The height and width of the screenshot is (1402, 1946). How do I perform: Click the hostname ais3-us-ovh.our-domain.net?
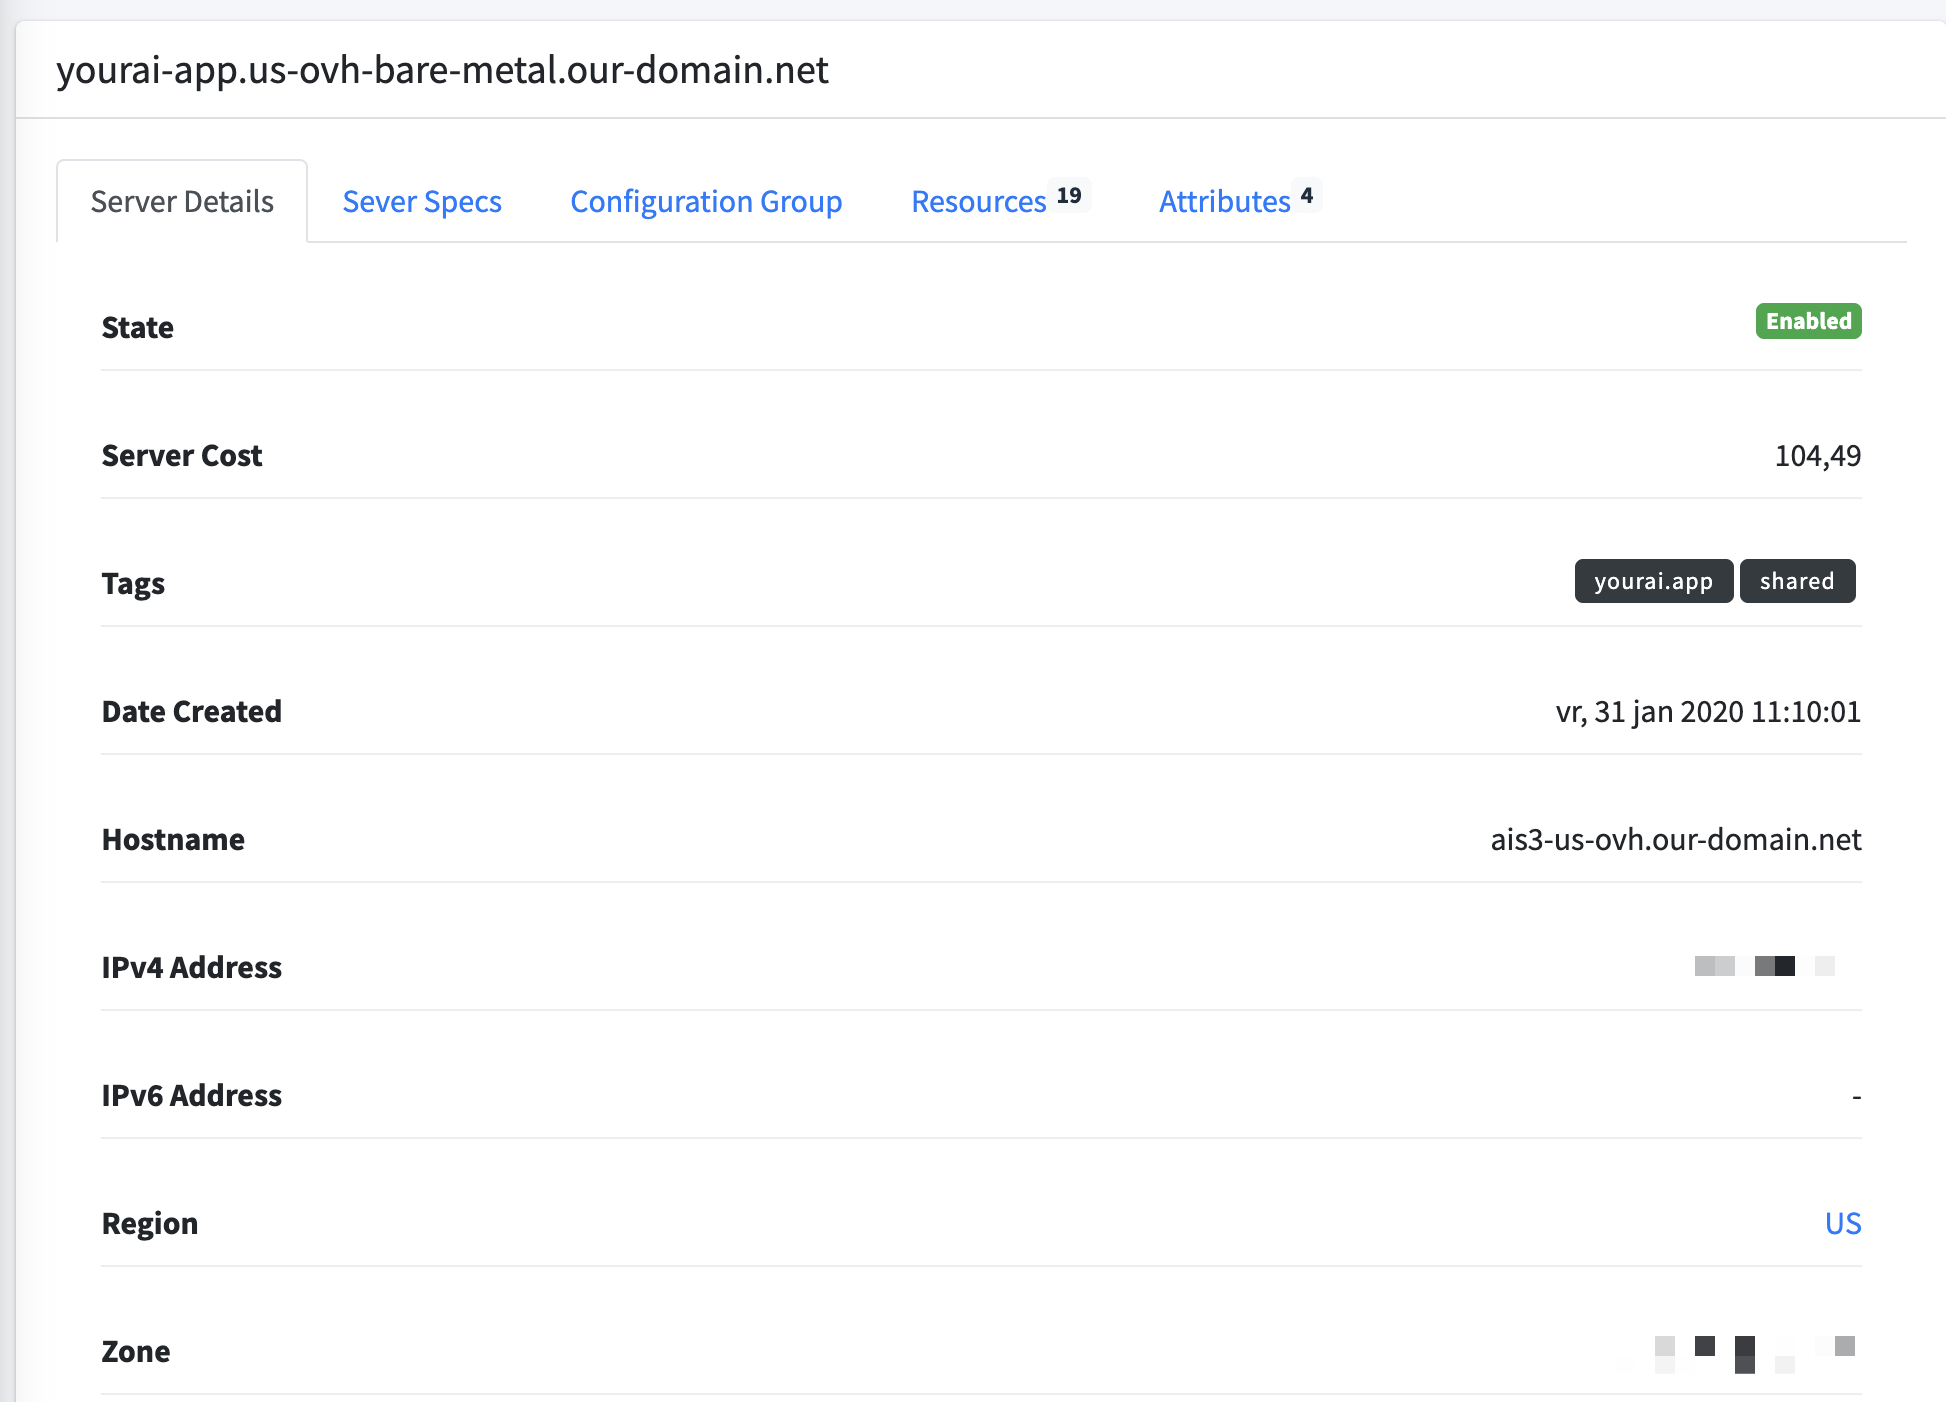pos(1673,839)
